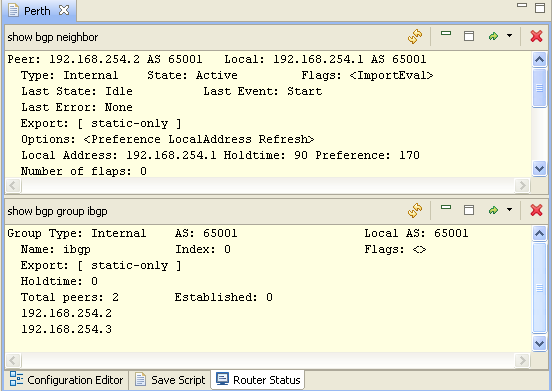
Task: Open dropdown arrow in bgp group panel toolbar
Action: (509, 210)
